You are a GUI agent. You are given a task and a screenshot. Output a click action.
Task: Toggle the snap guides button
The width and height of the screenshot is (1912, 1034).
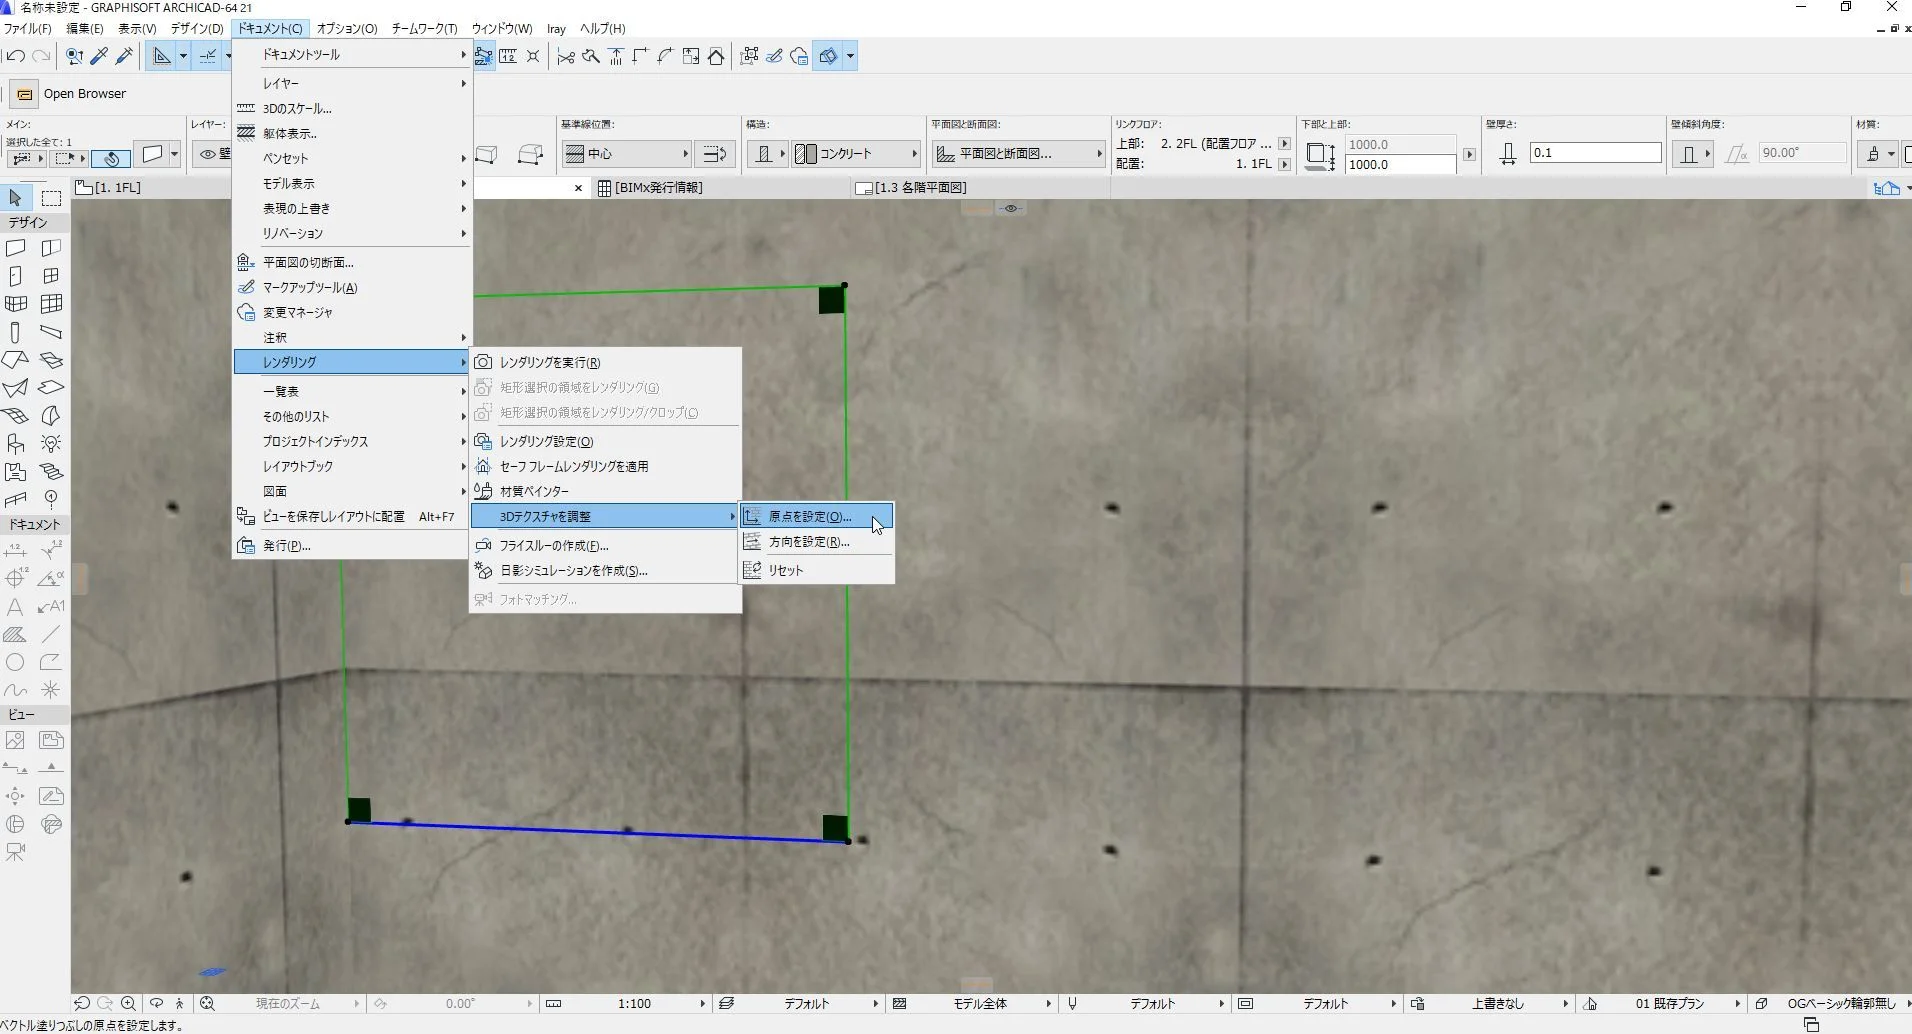point(207,57)
